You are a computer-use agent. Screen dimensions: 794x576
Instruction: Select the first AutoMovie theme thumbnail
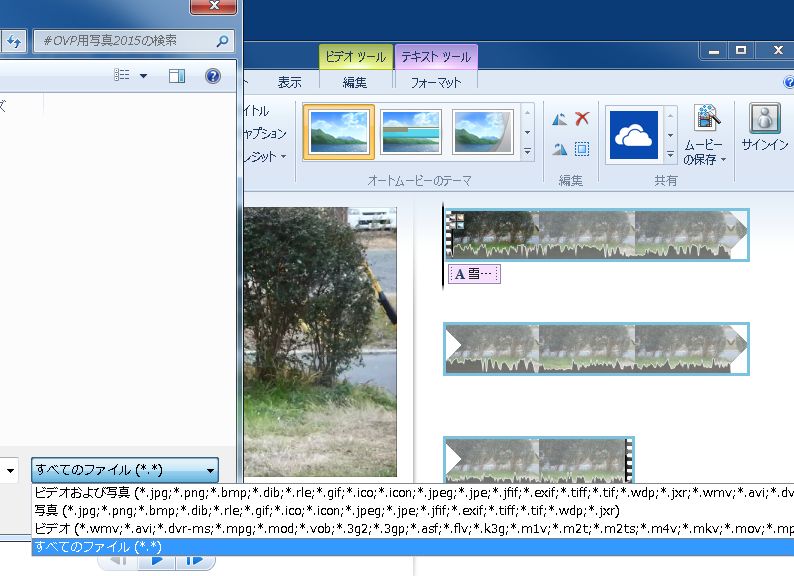[338, 132]
